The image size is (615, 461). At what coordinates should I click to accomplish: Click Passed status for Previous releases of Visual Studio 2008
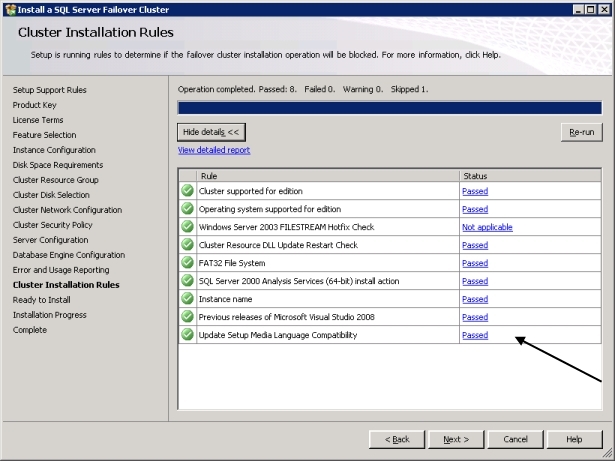[x=474, y=317]
